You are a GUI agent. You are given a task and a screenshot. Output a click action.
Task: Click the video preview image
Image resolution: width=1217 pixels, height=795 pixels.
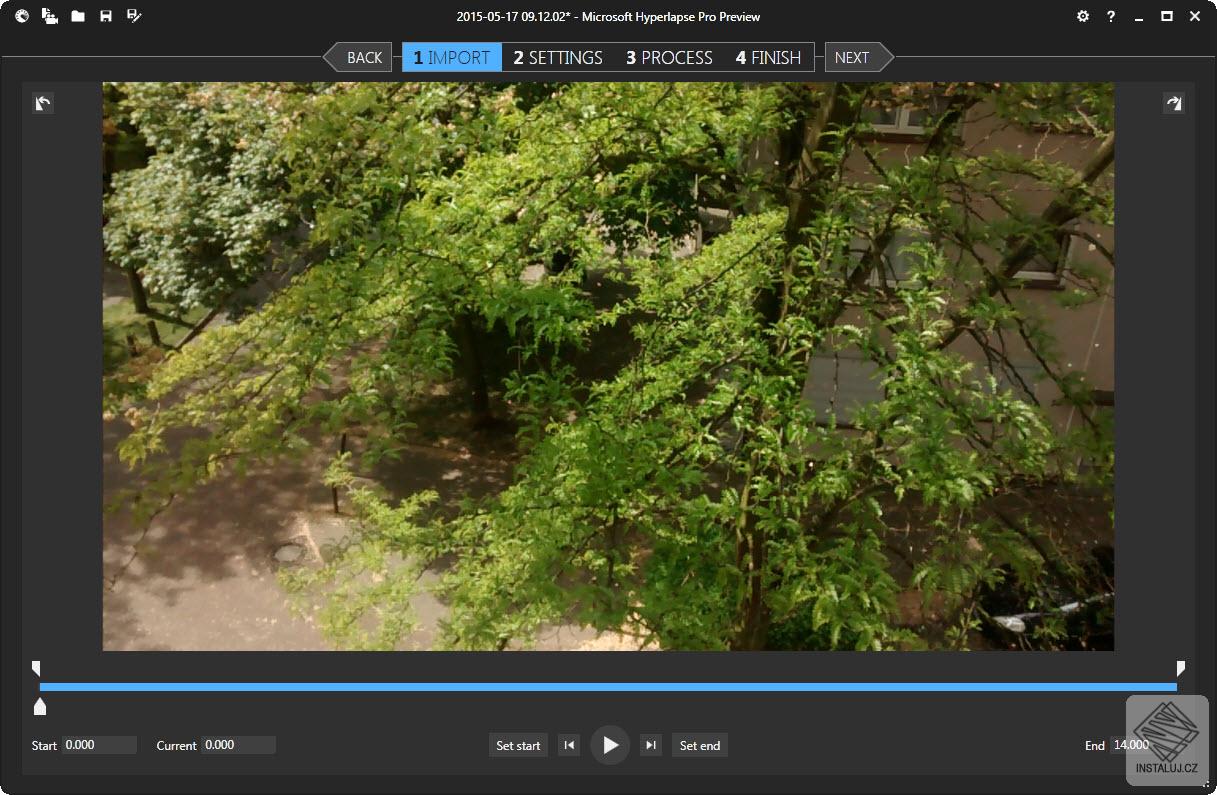coord(608,366)
